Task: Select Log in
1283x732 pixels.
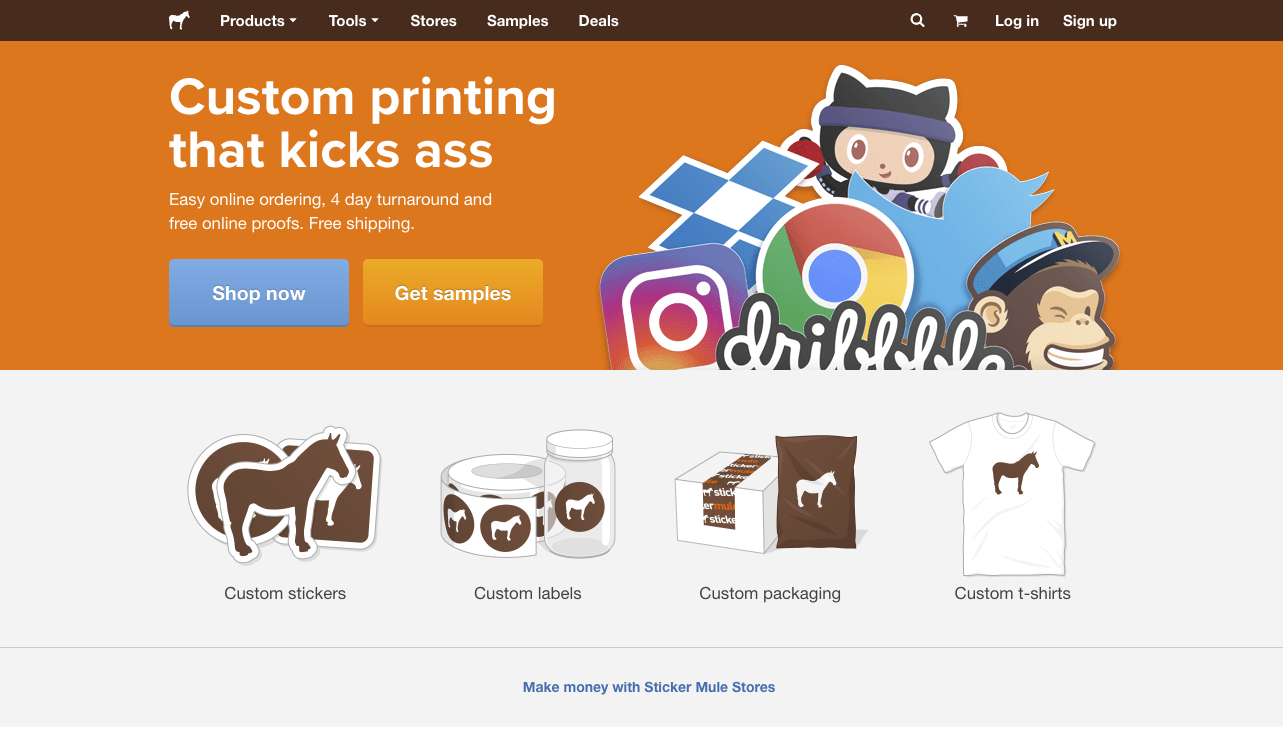Action: [1017, 20]
